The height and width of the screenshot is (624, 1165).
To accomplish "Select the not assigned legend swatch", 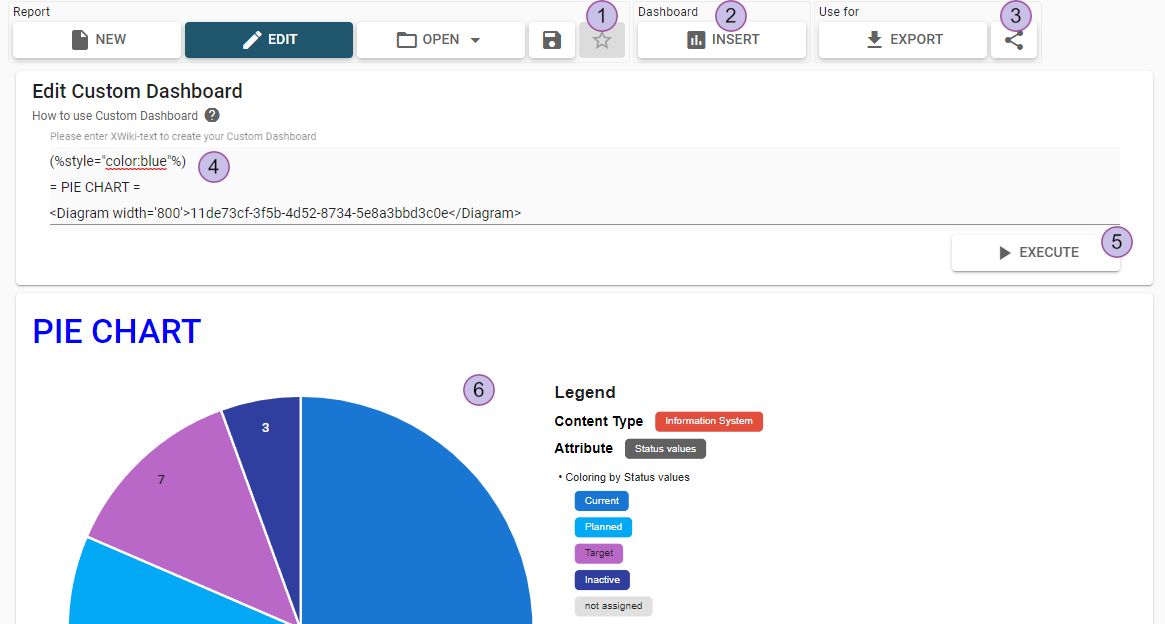I will click(613, 606).
